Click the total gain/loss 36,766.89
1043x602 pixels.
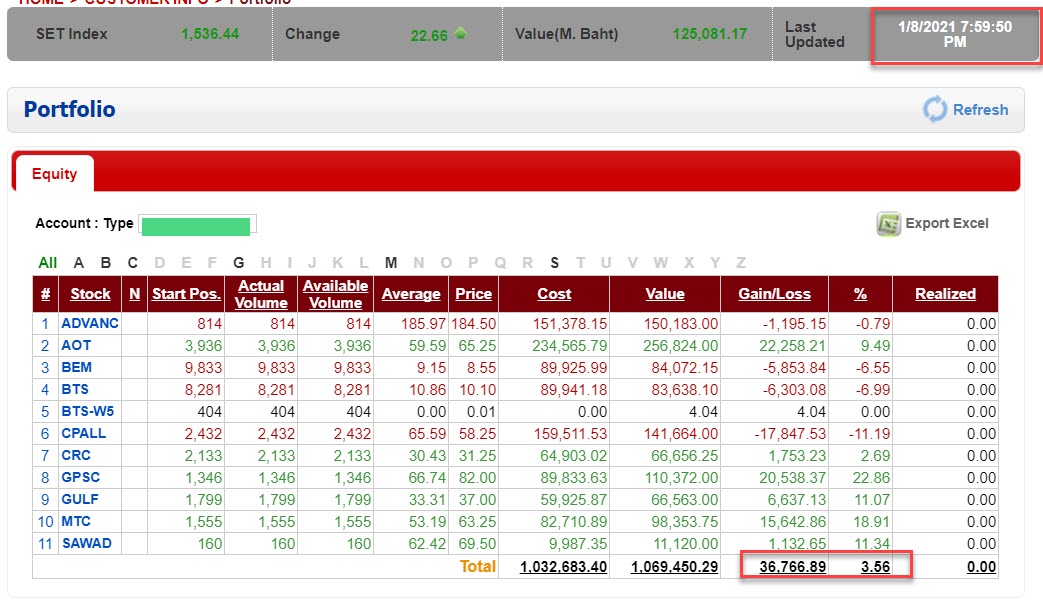793,567
